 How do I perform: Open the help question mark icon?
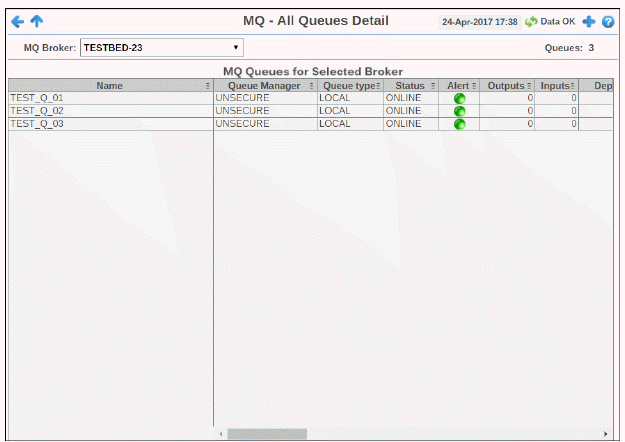pyautogui.click(x=607, y=21)
